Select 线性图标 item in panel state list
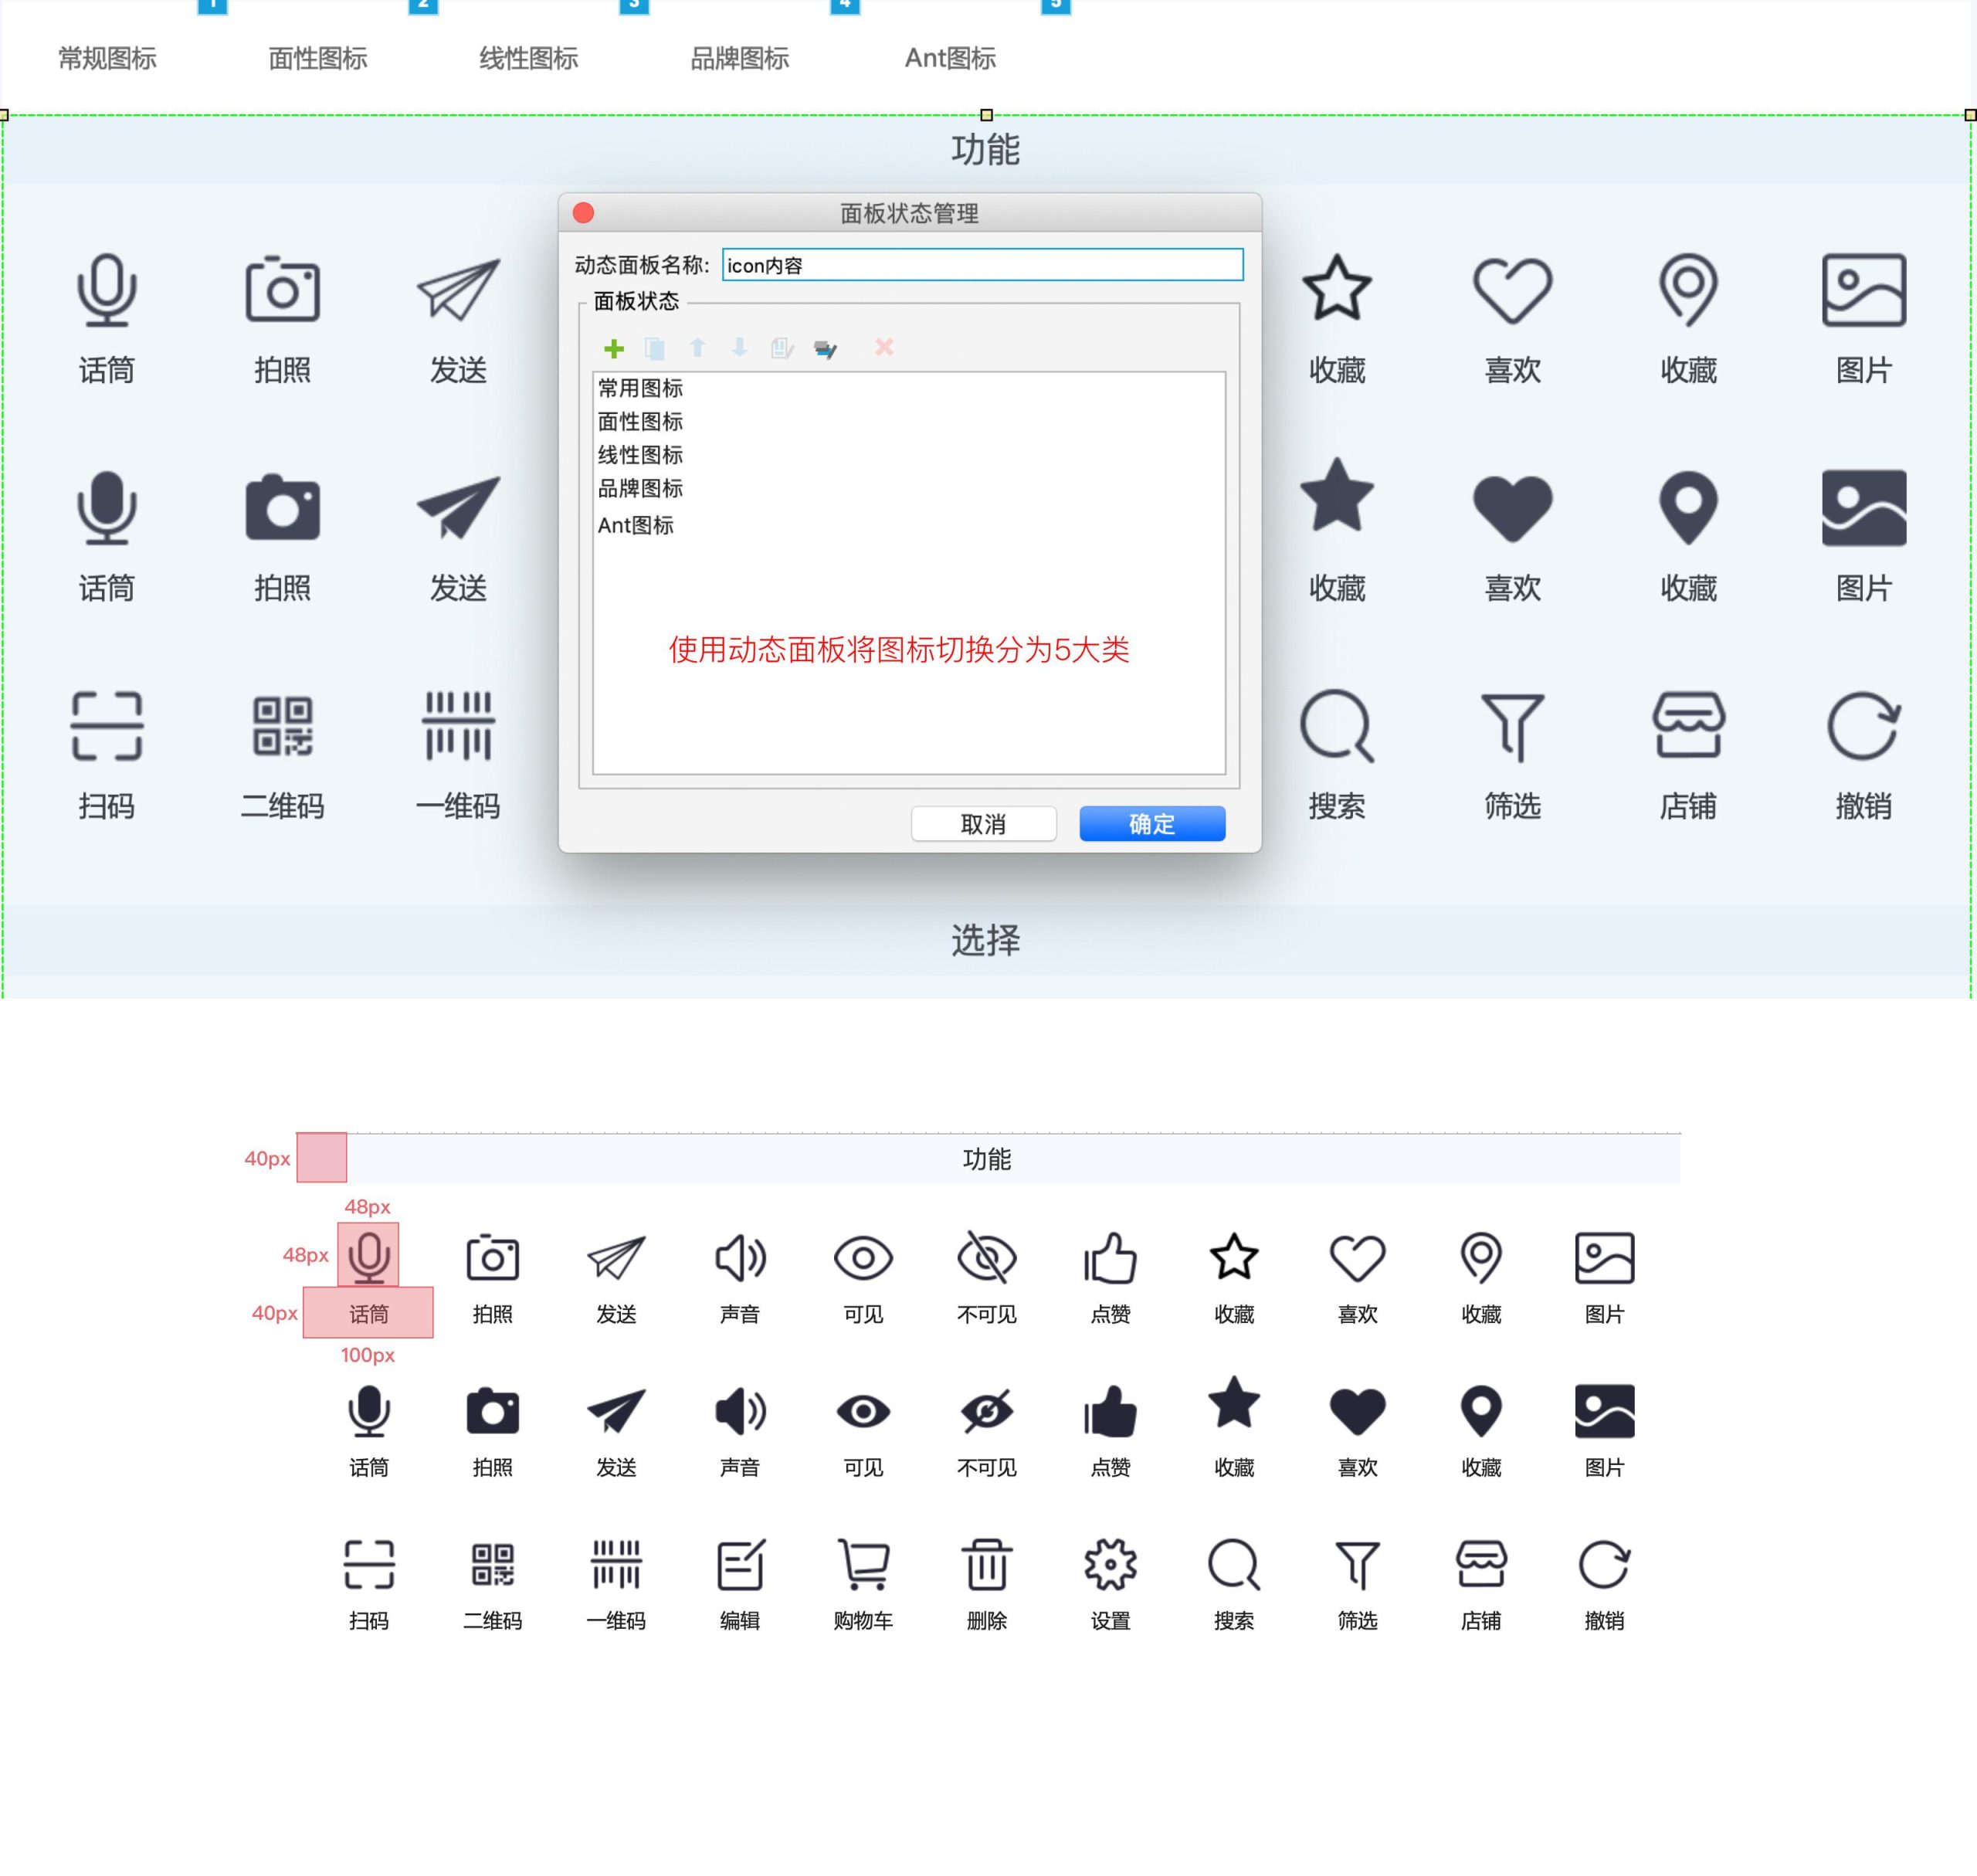1977x1876 pixels. pyautogui.click(x=639, y=455)
